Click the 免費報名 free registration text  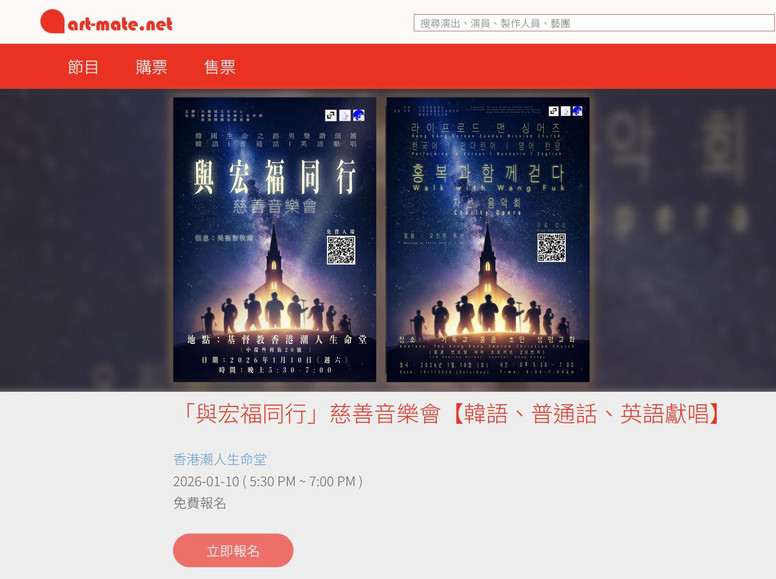pos(200,503)
